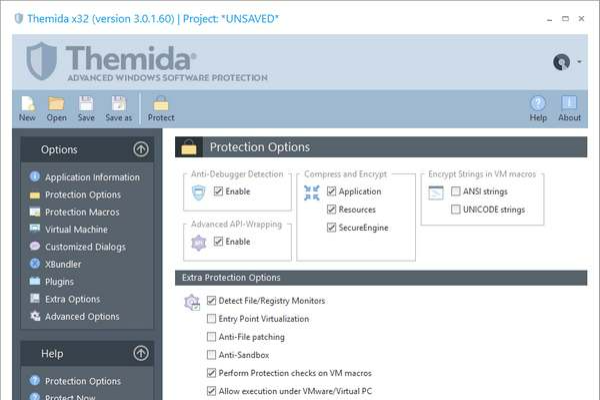Image resolution: width=600 pixels, height=400 pixels.
Task: Uncheck the SecureEngine compress option
Action: pos(332,227)
